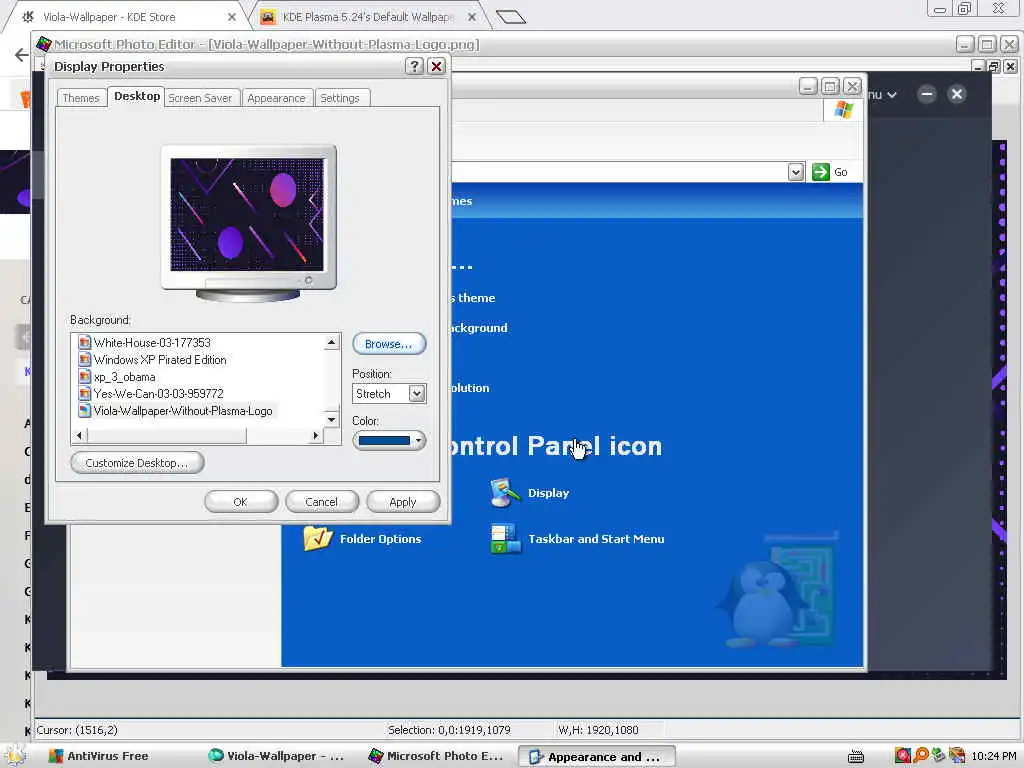1024x768 pixels.
Task: Switch to the Desktop tab
Action: (x=136, y=96)
